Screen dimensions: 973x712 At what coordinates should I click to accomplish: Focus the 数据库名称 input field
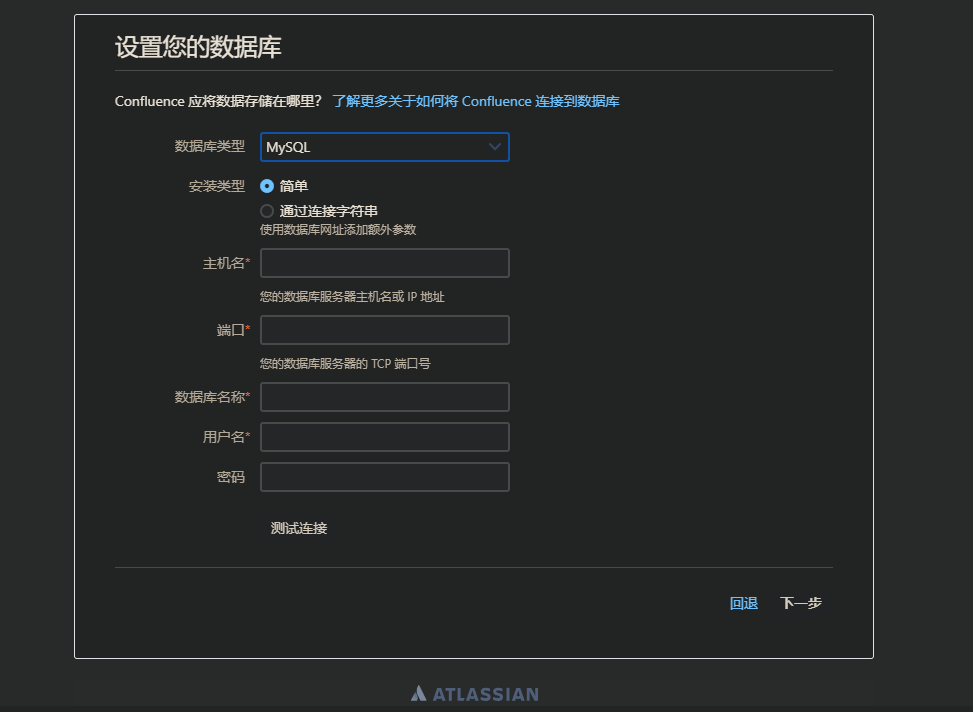385,397
